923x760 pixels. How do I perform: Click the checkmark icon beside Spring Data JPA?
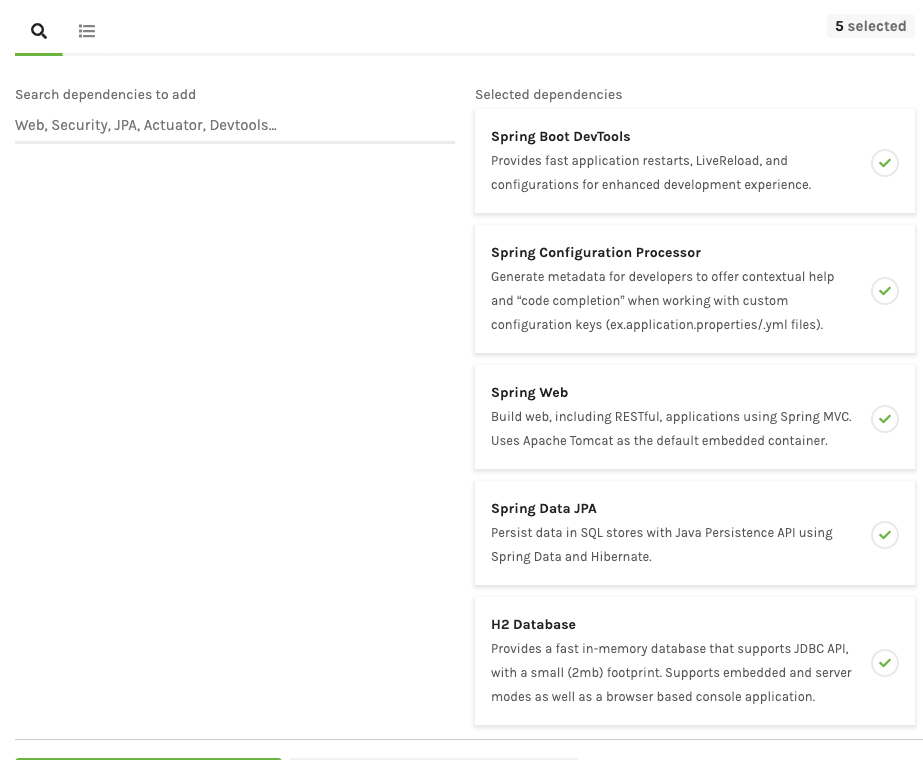point(884,535)
